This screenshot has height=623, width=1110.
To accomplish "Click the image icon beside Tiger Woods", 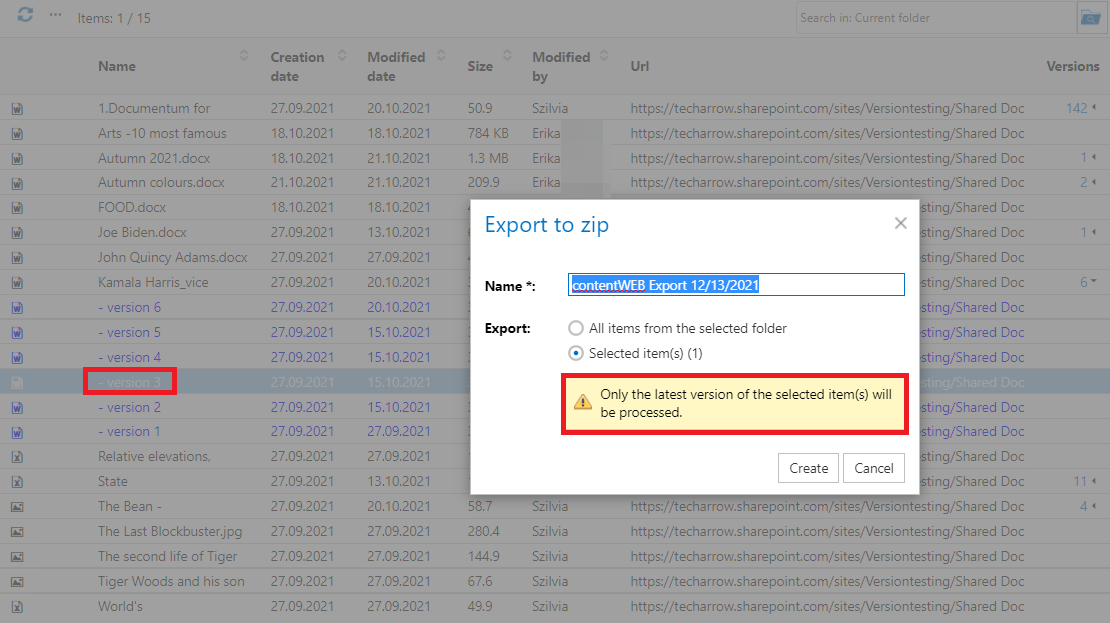I will 17,582.
